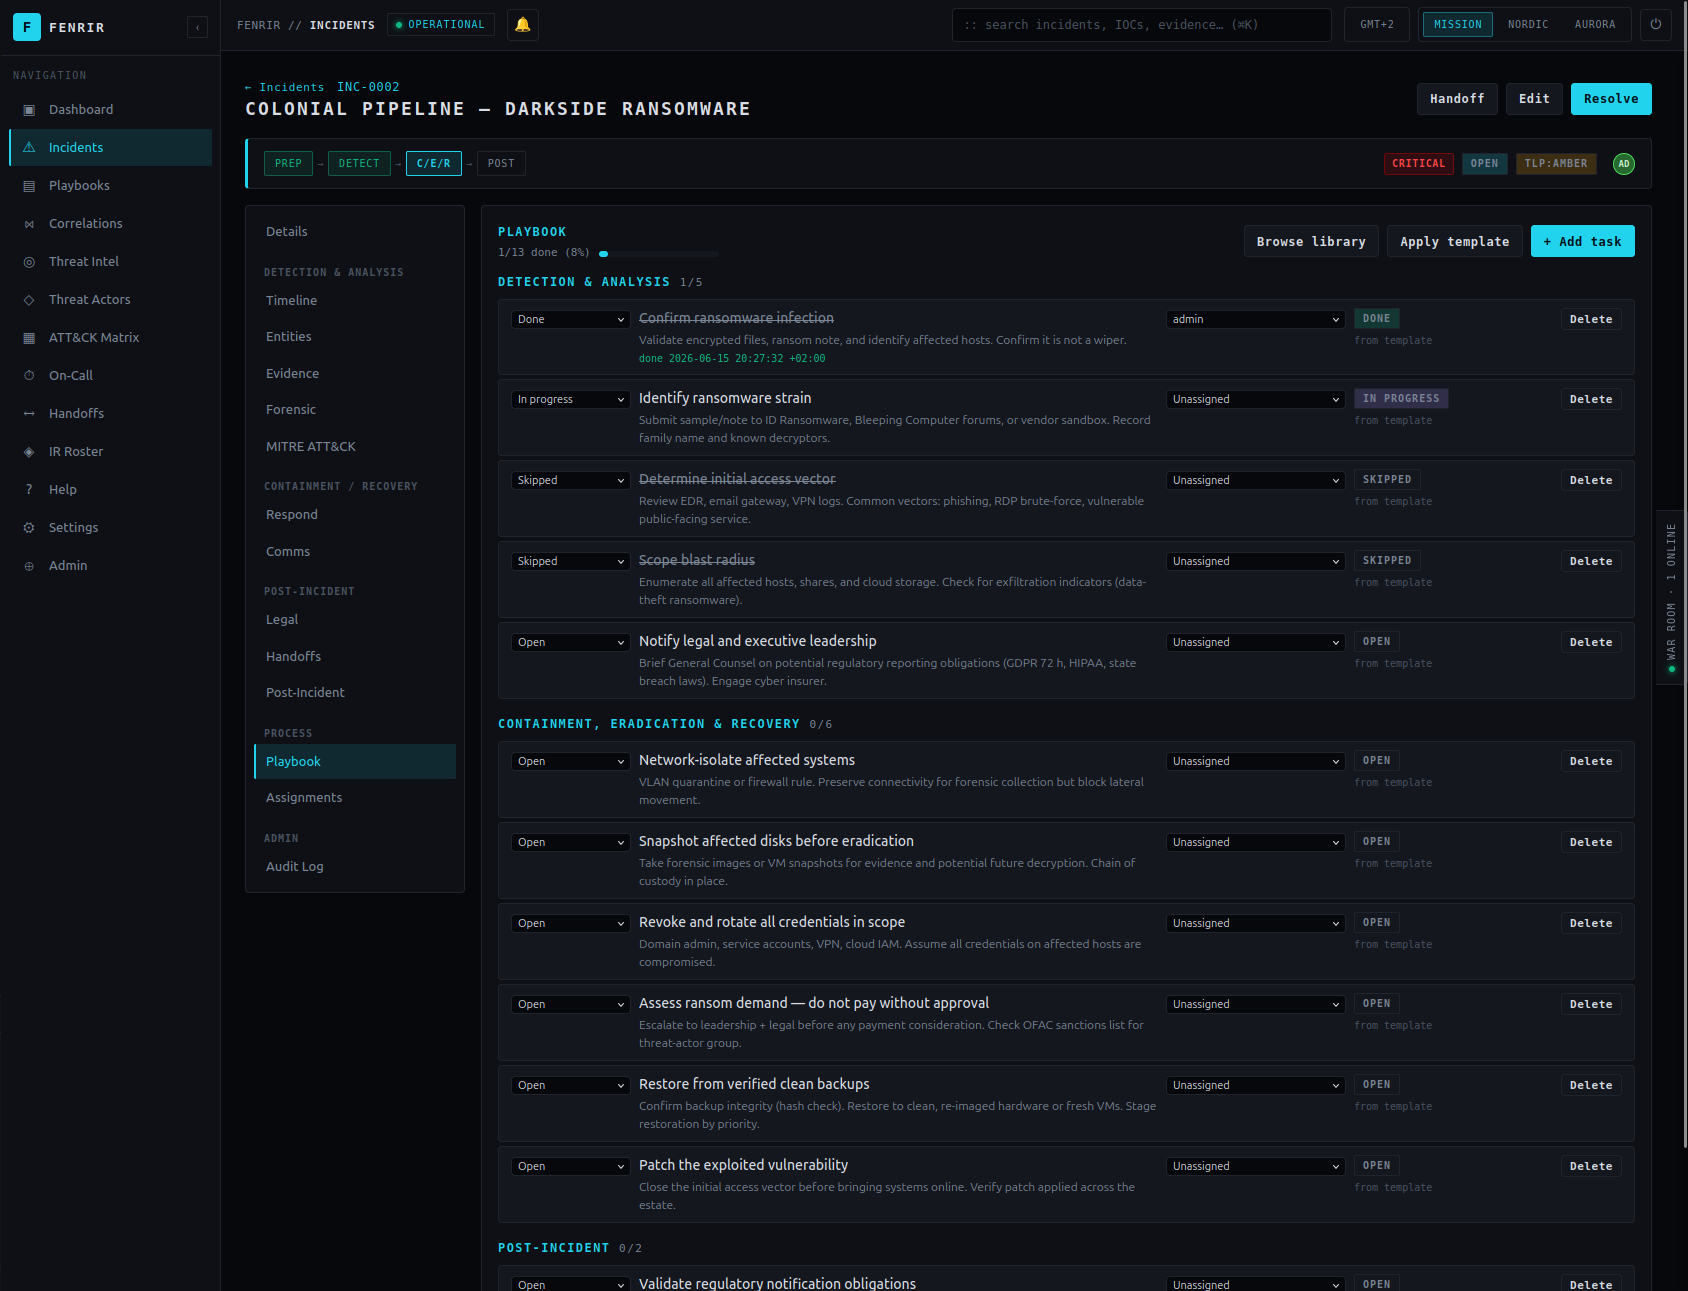This screenshot has width=1688, height=1291.
Task: Click the Resolve button
Action: (1611, 99)
